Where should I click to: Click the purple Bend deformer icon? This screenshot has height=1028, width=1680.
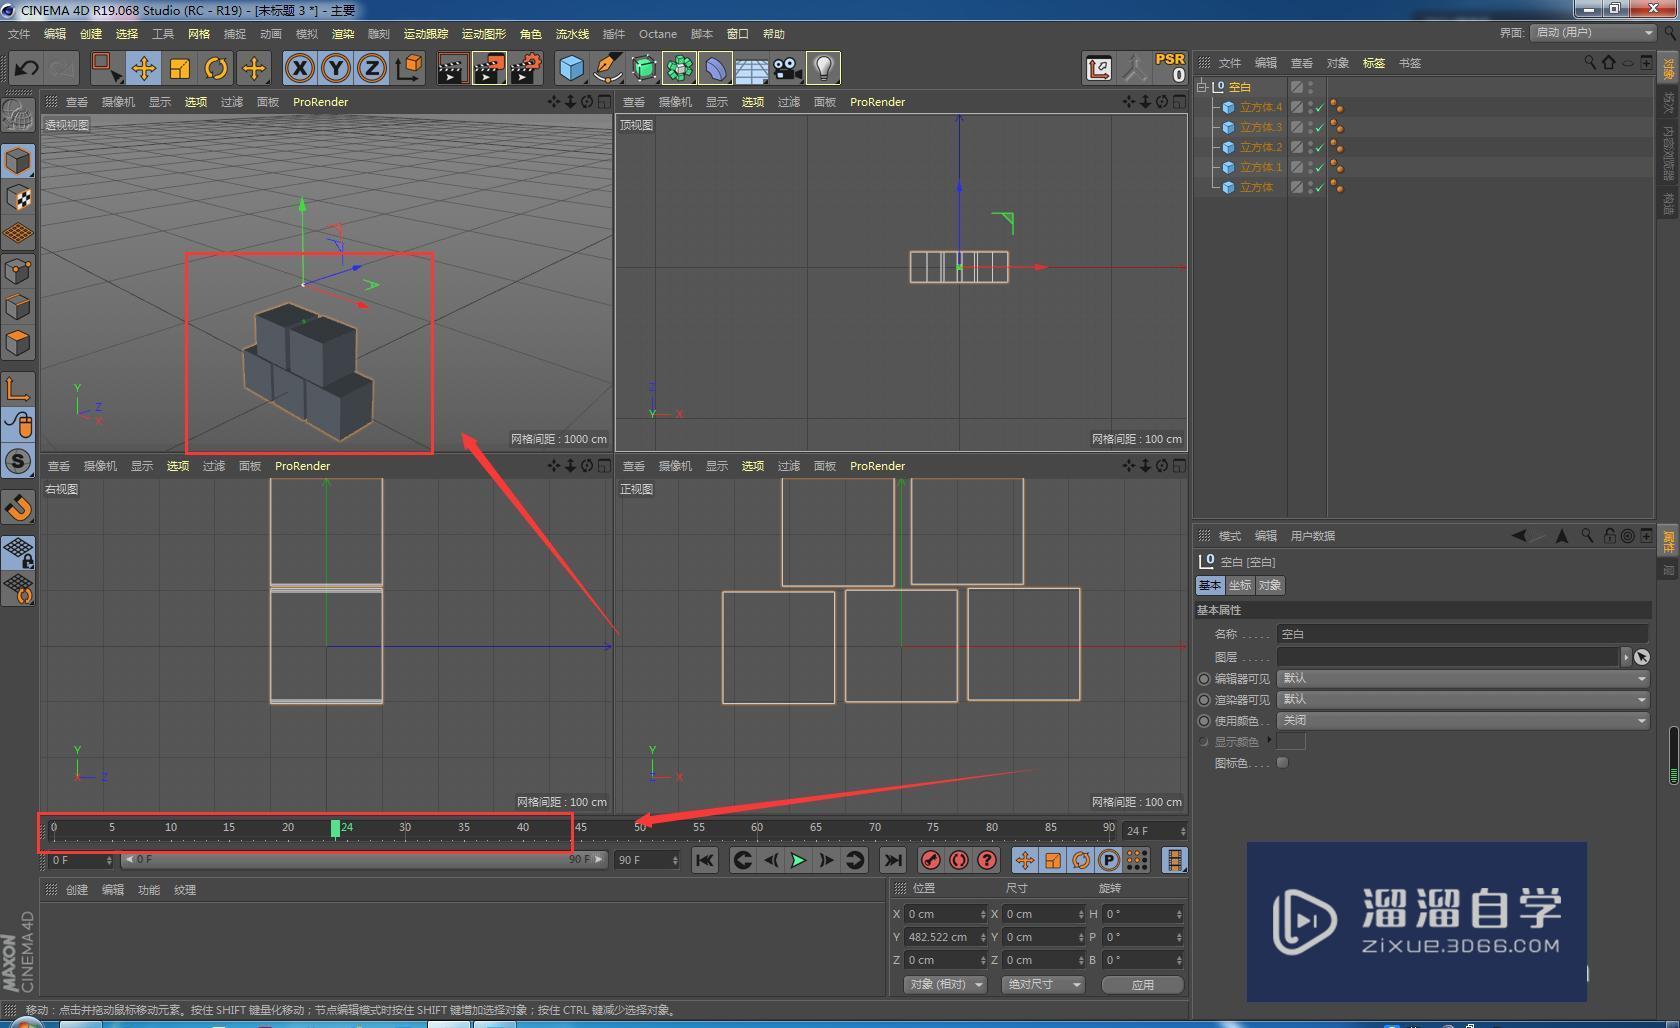click(x=716, y=68)
